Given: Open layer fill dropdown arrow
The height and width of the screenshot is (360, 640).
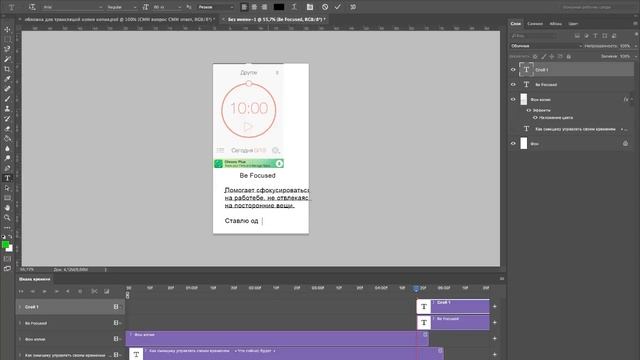Looking at the screenshot, I should [635, 56].
